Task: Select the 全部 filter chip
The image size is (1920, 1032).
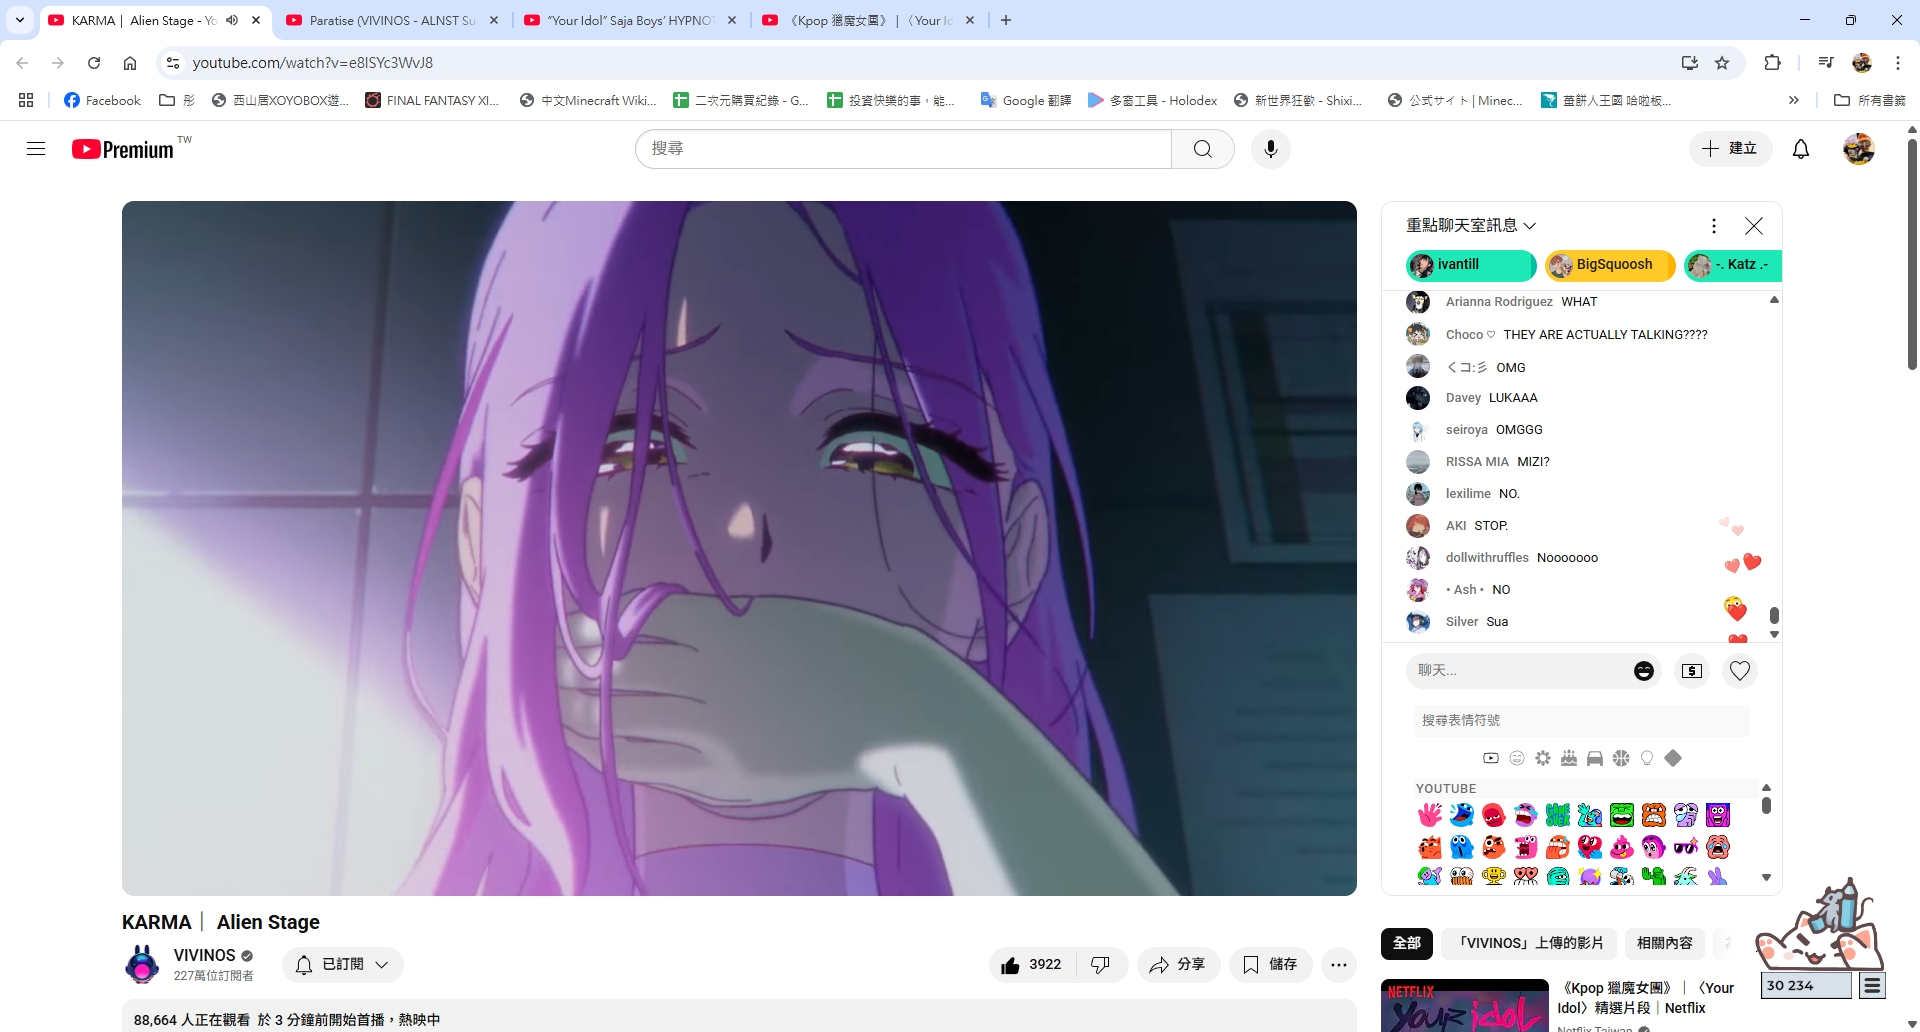Action: [x=1407, y=943]
